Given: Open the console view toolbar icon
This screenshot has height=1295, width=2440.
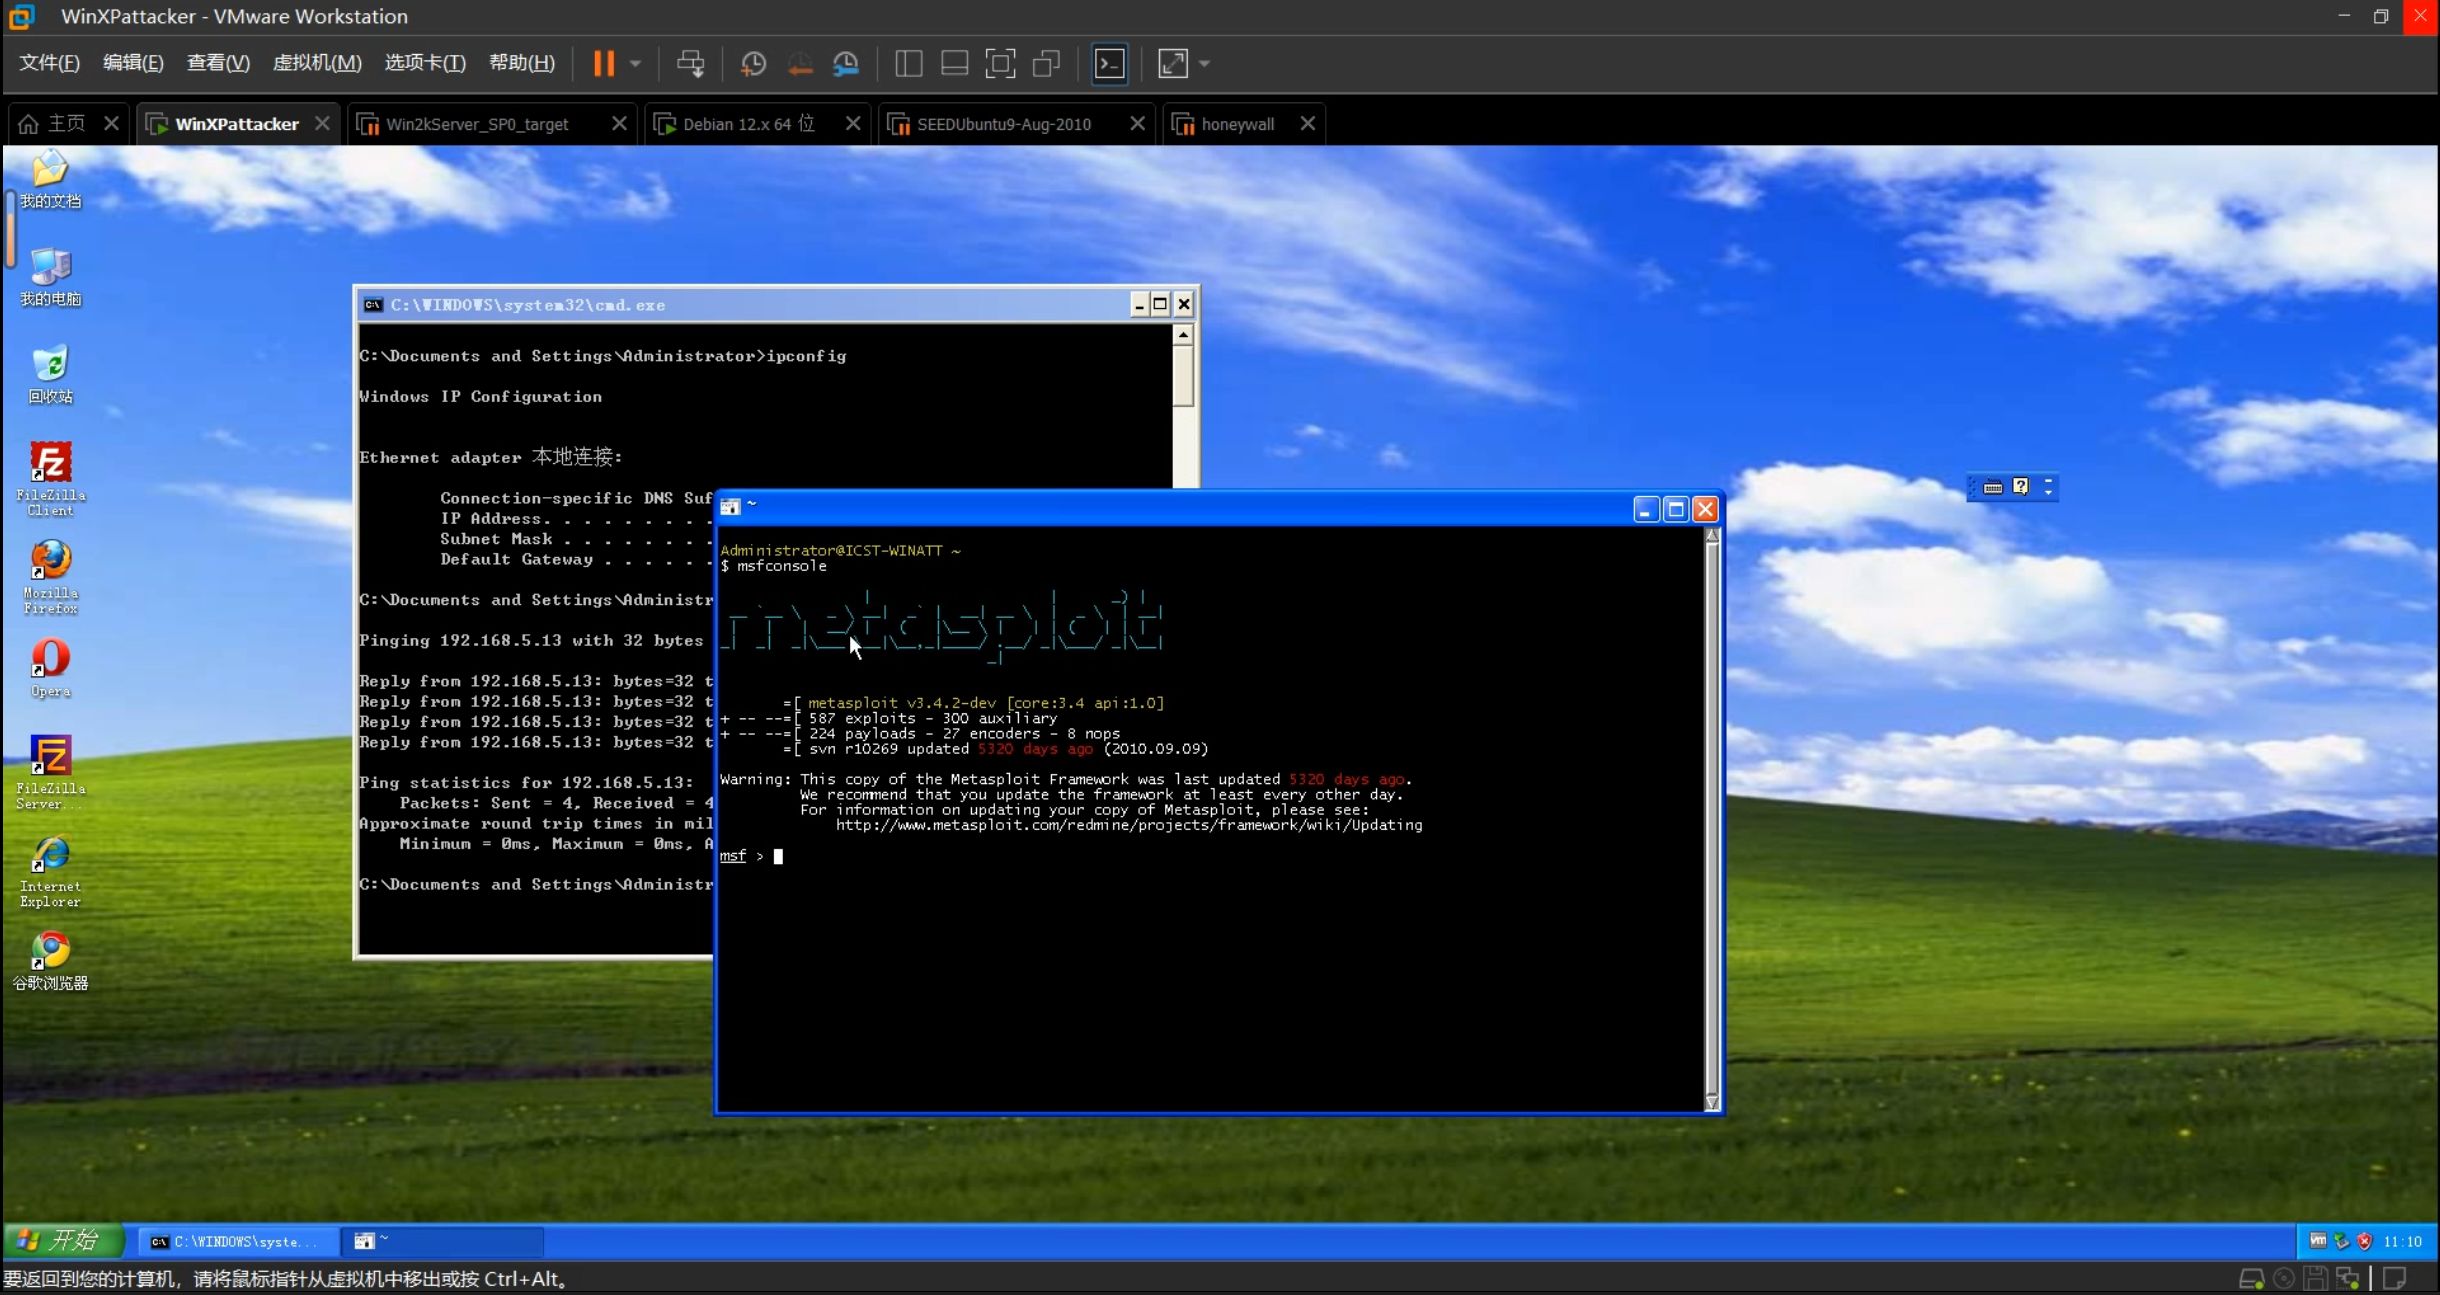Looking at the screenshot, I should pyautogui.click(x=1109, y=64).
